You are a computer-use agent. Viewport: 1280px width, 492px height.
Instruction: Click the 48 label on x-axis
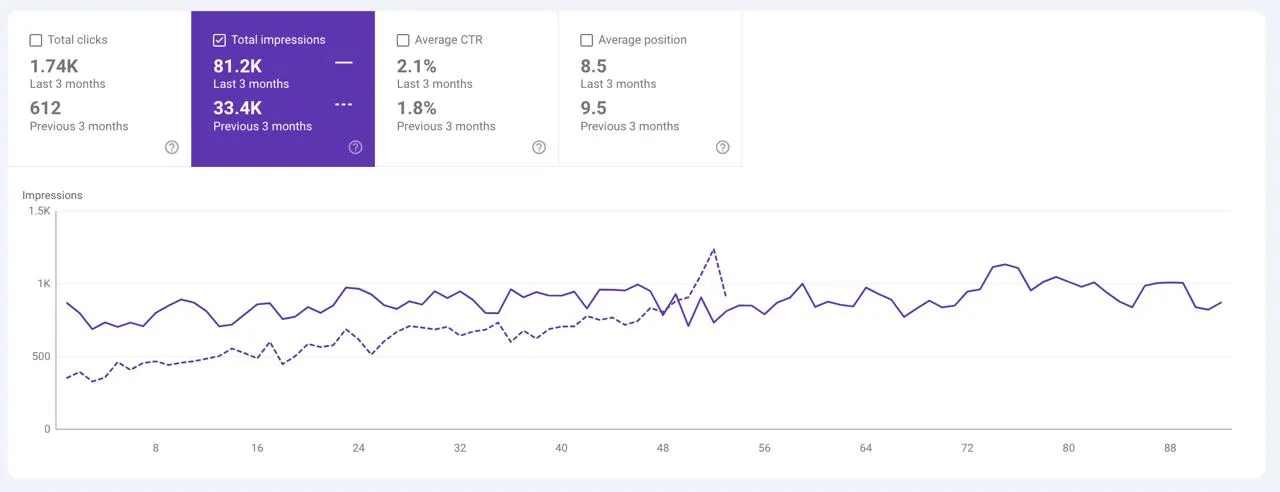pyautogui.click(x=663, y=448)
